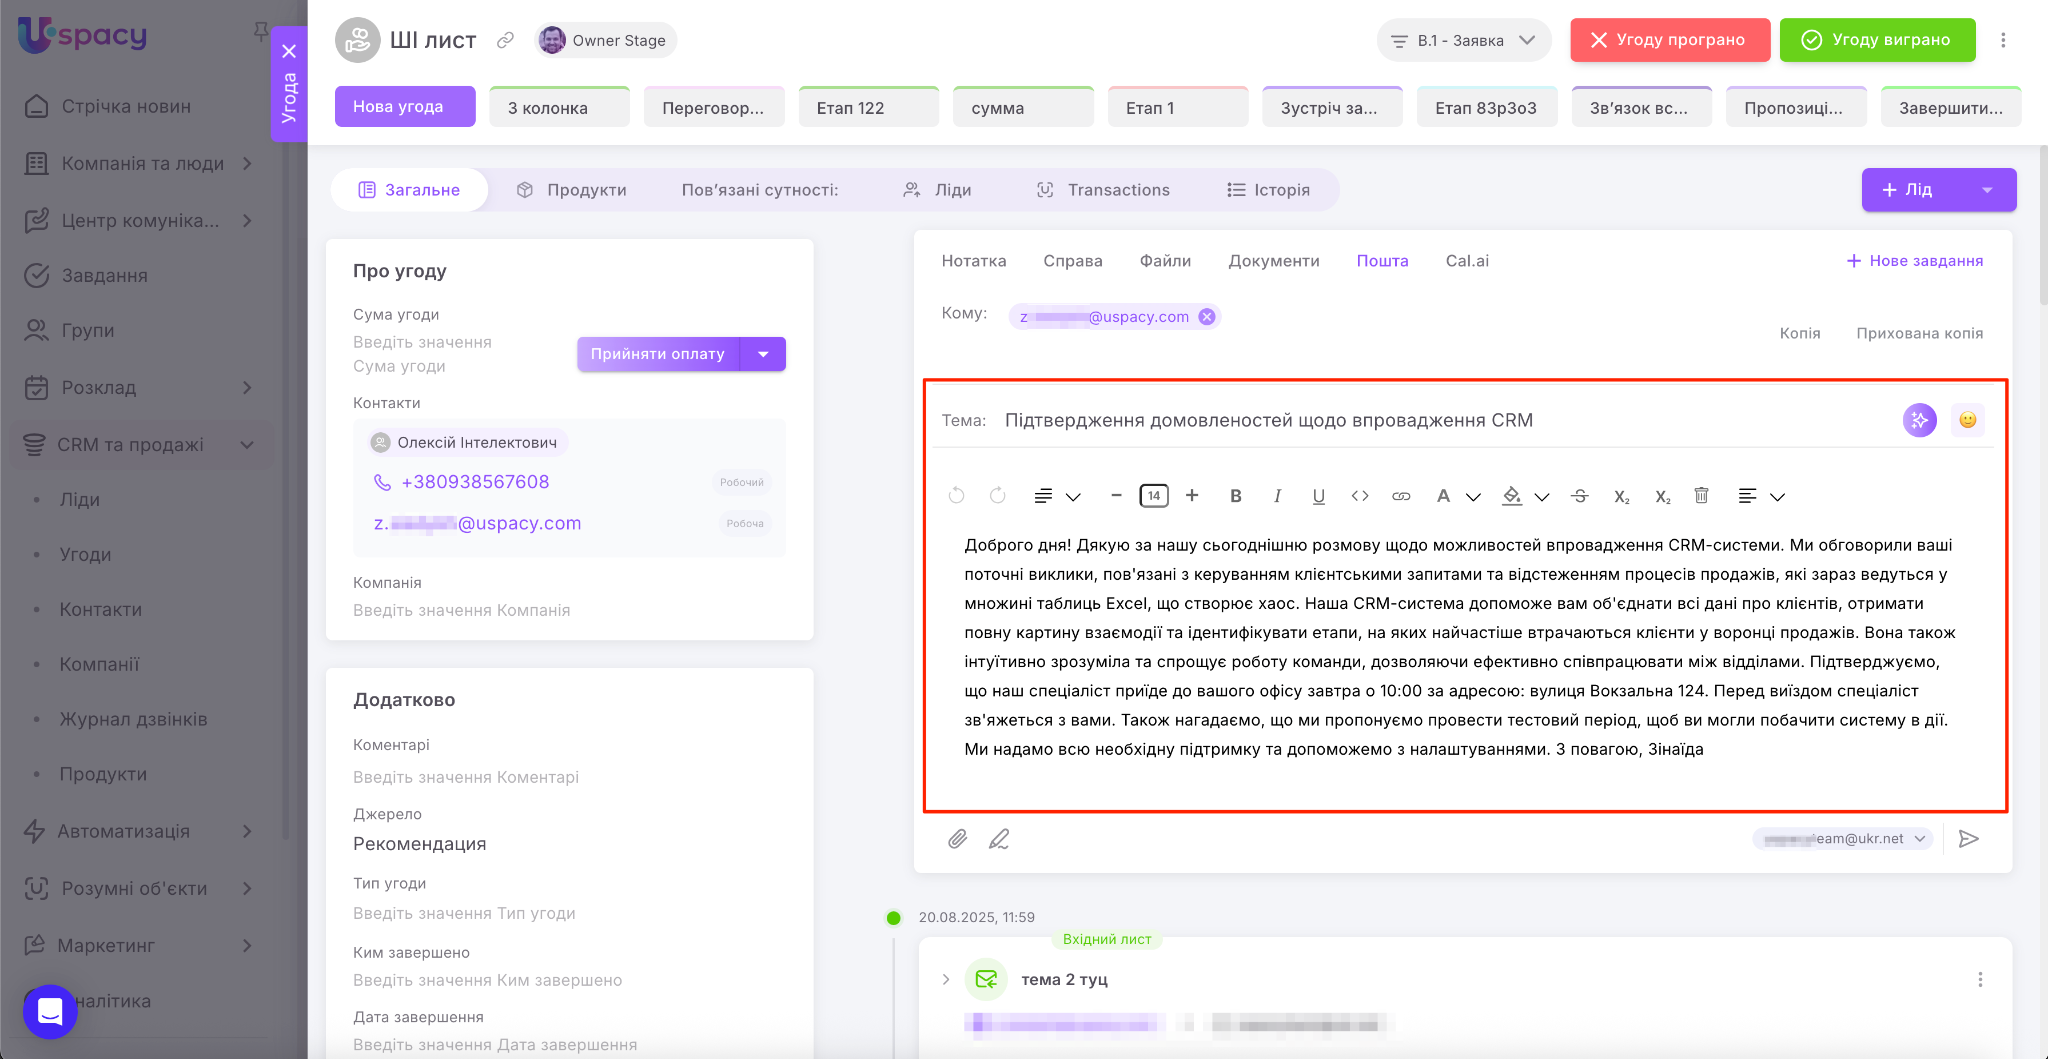Click the trash icon in the editor toolbar
2048x1059 pixels.
tap(1701, 496)
